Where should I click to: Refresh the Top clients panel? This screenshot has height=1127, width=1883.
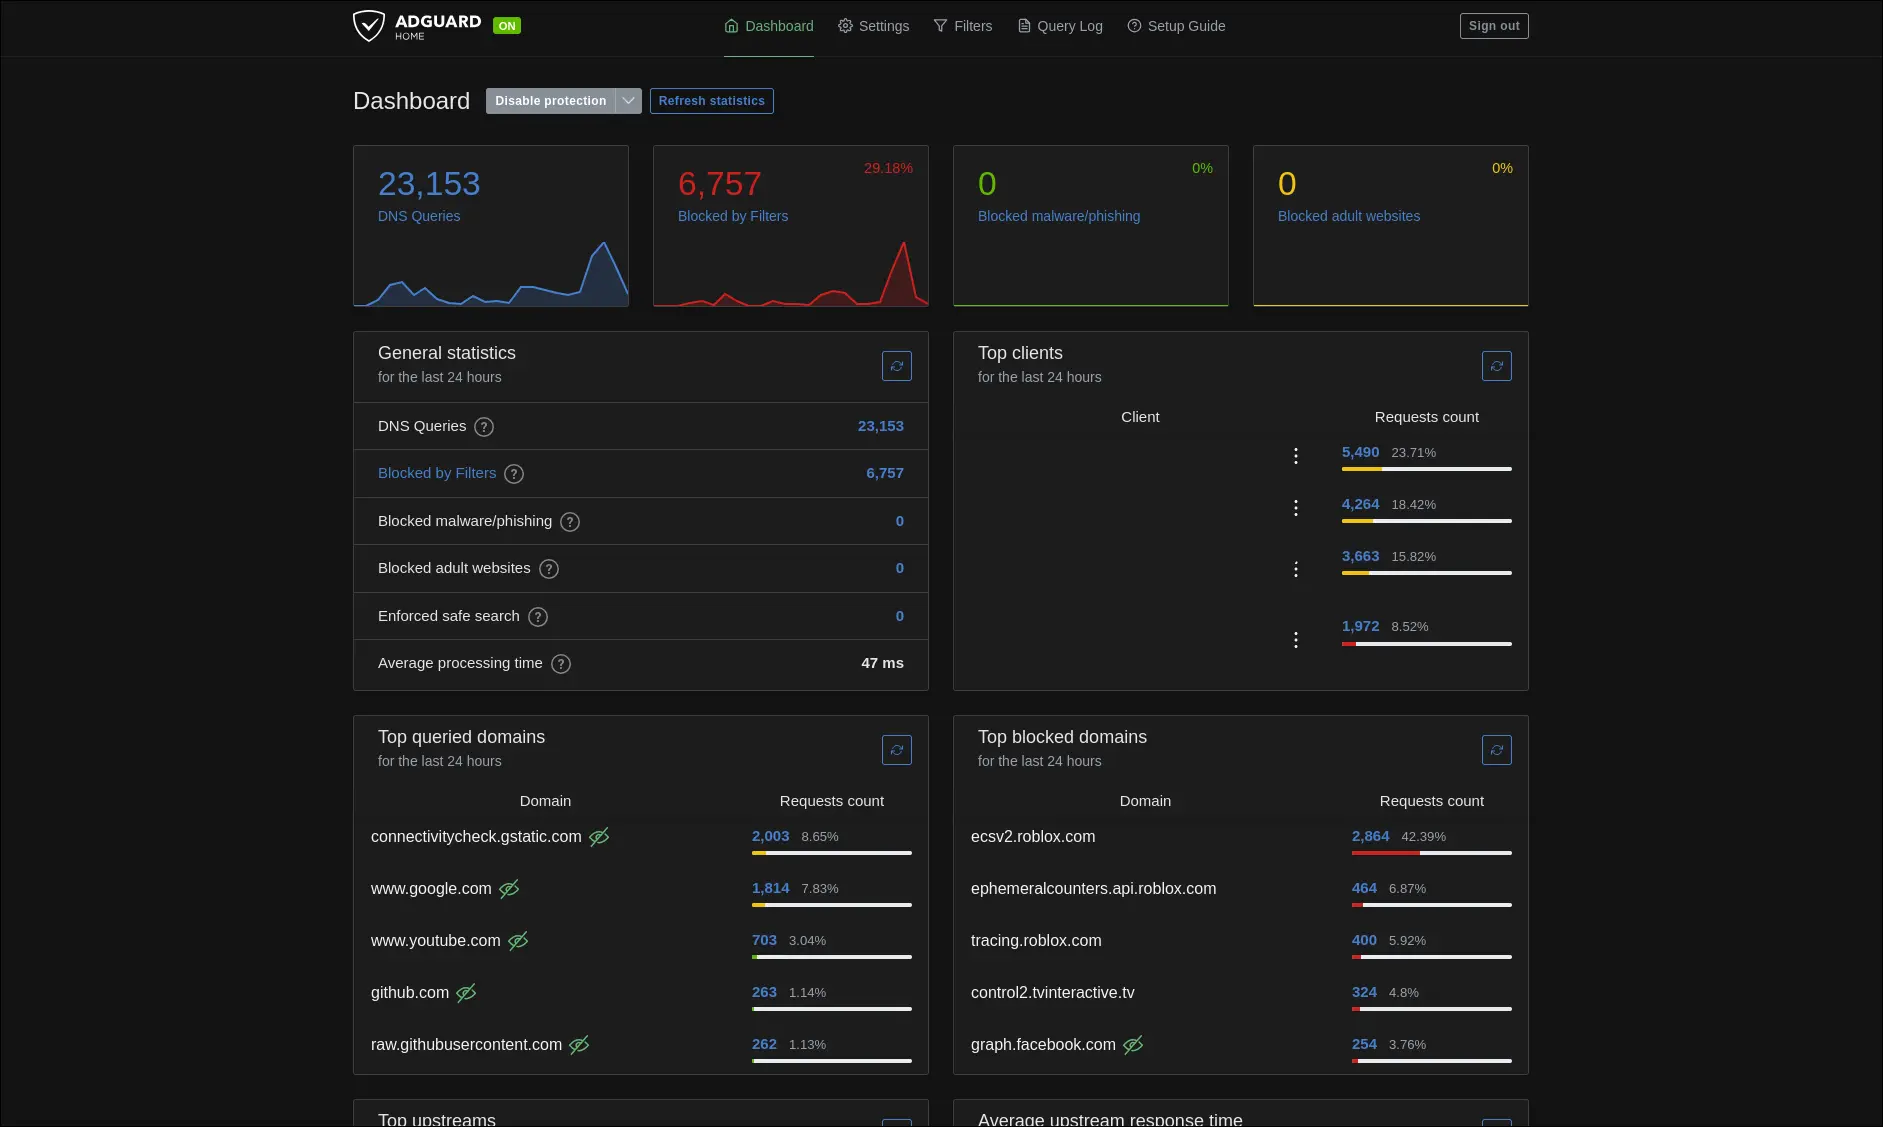coord(1496,366)
